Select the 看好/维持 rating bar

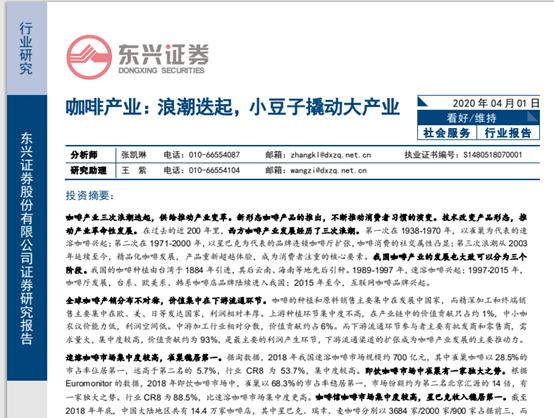pos(478,117)
